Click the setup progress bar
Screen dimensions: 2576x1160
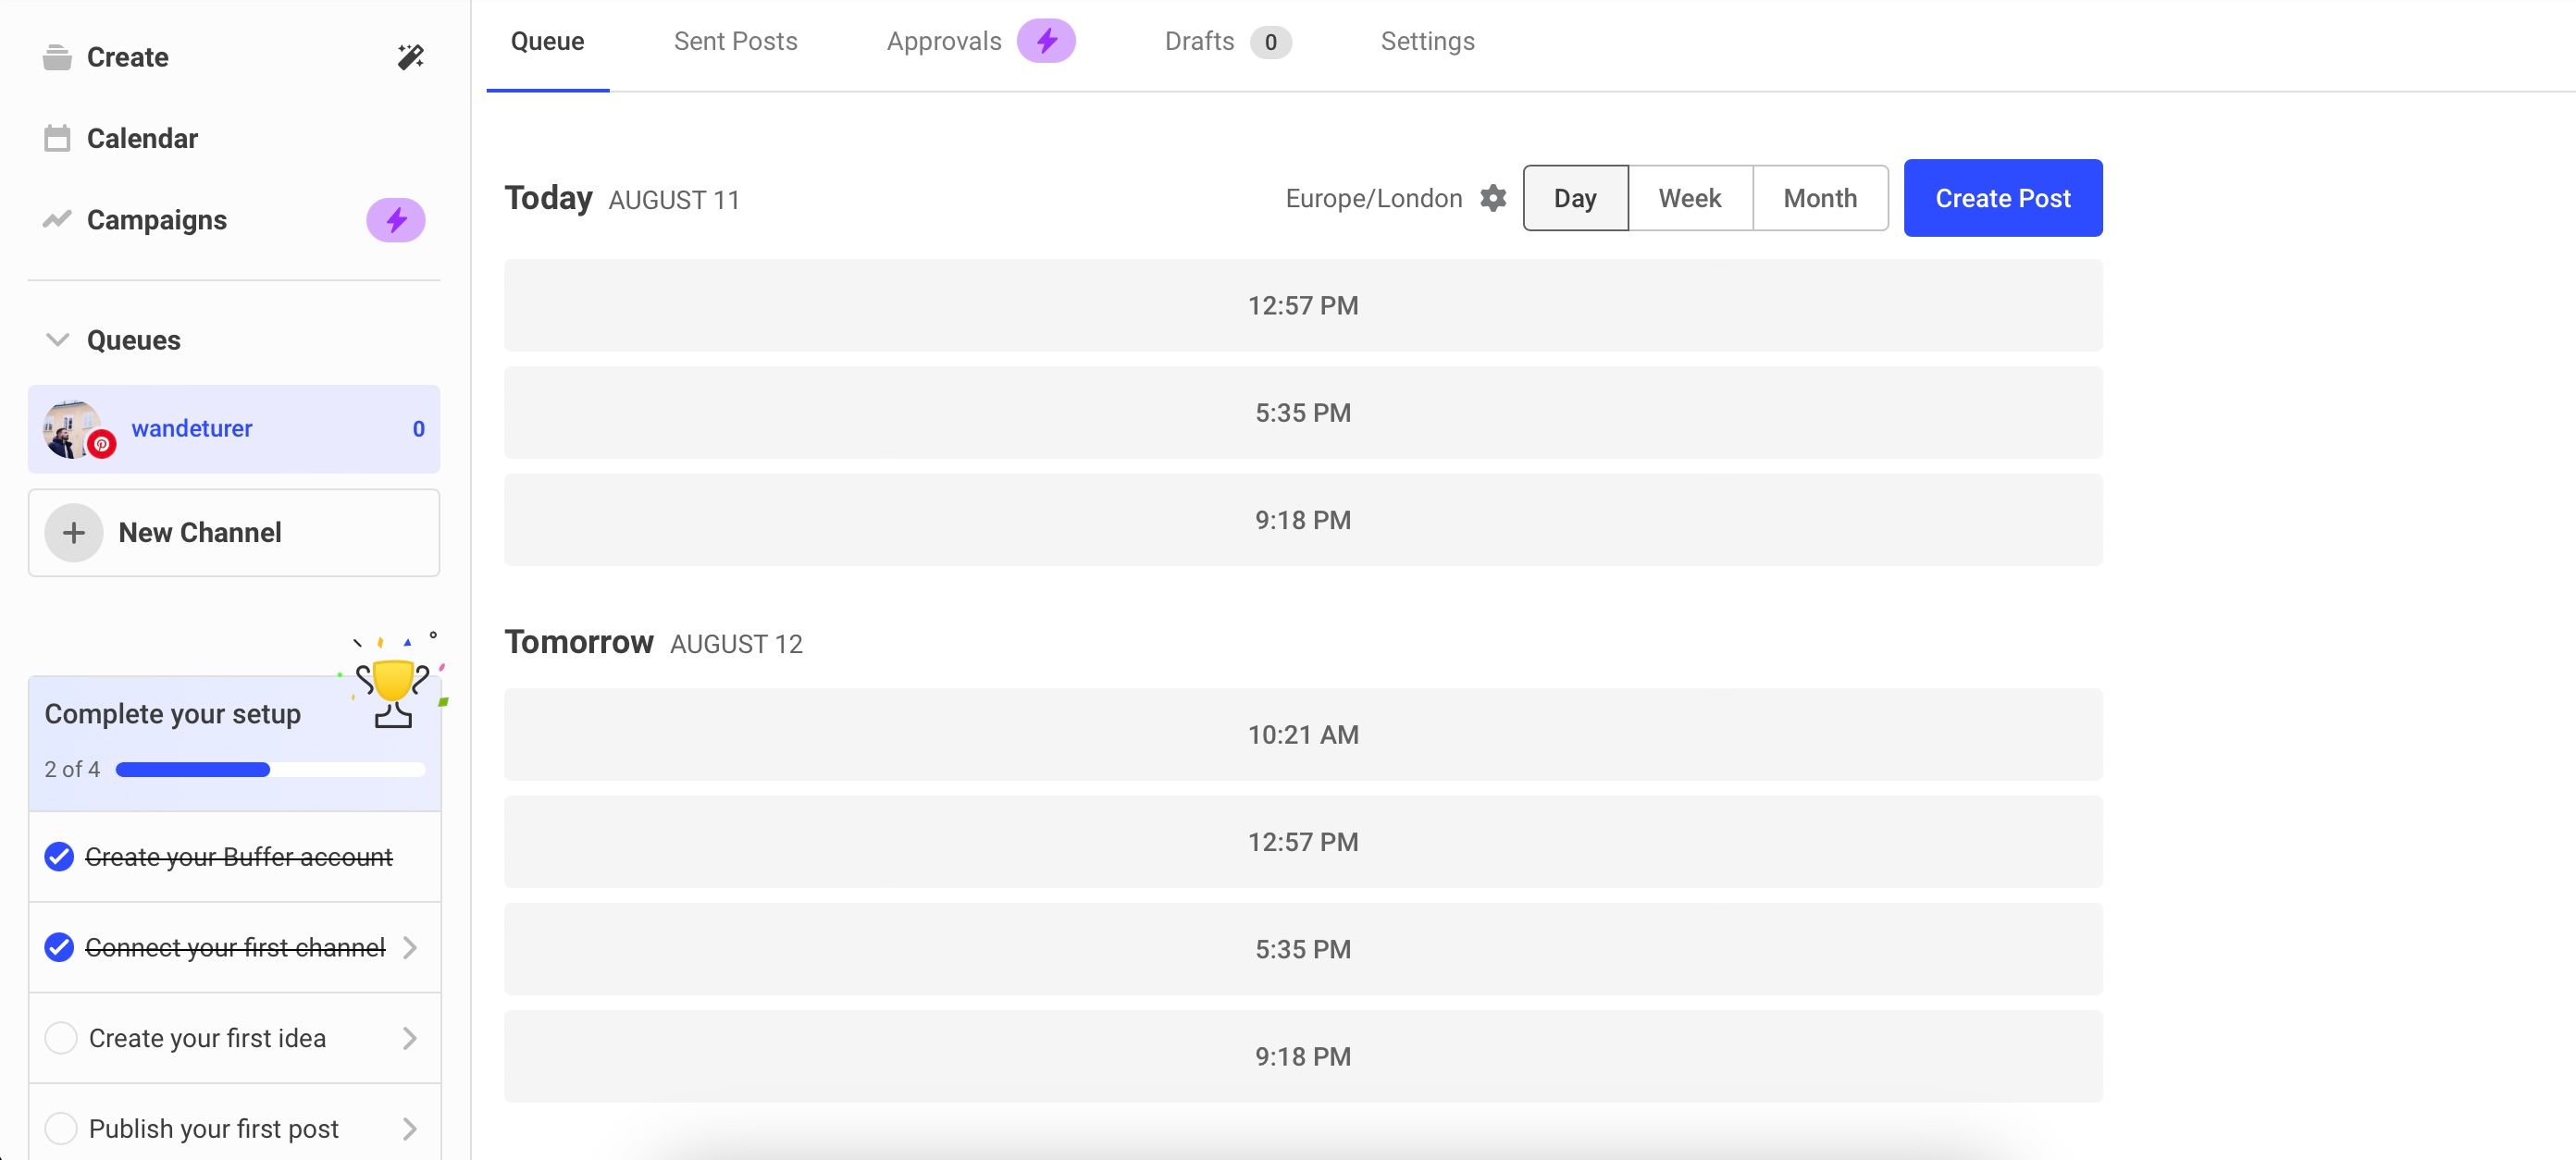pyautogui.click(x=270, y=769)
